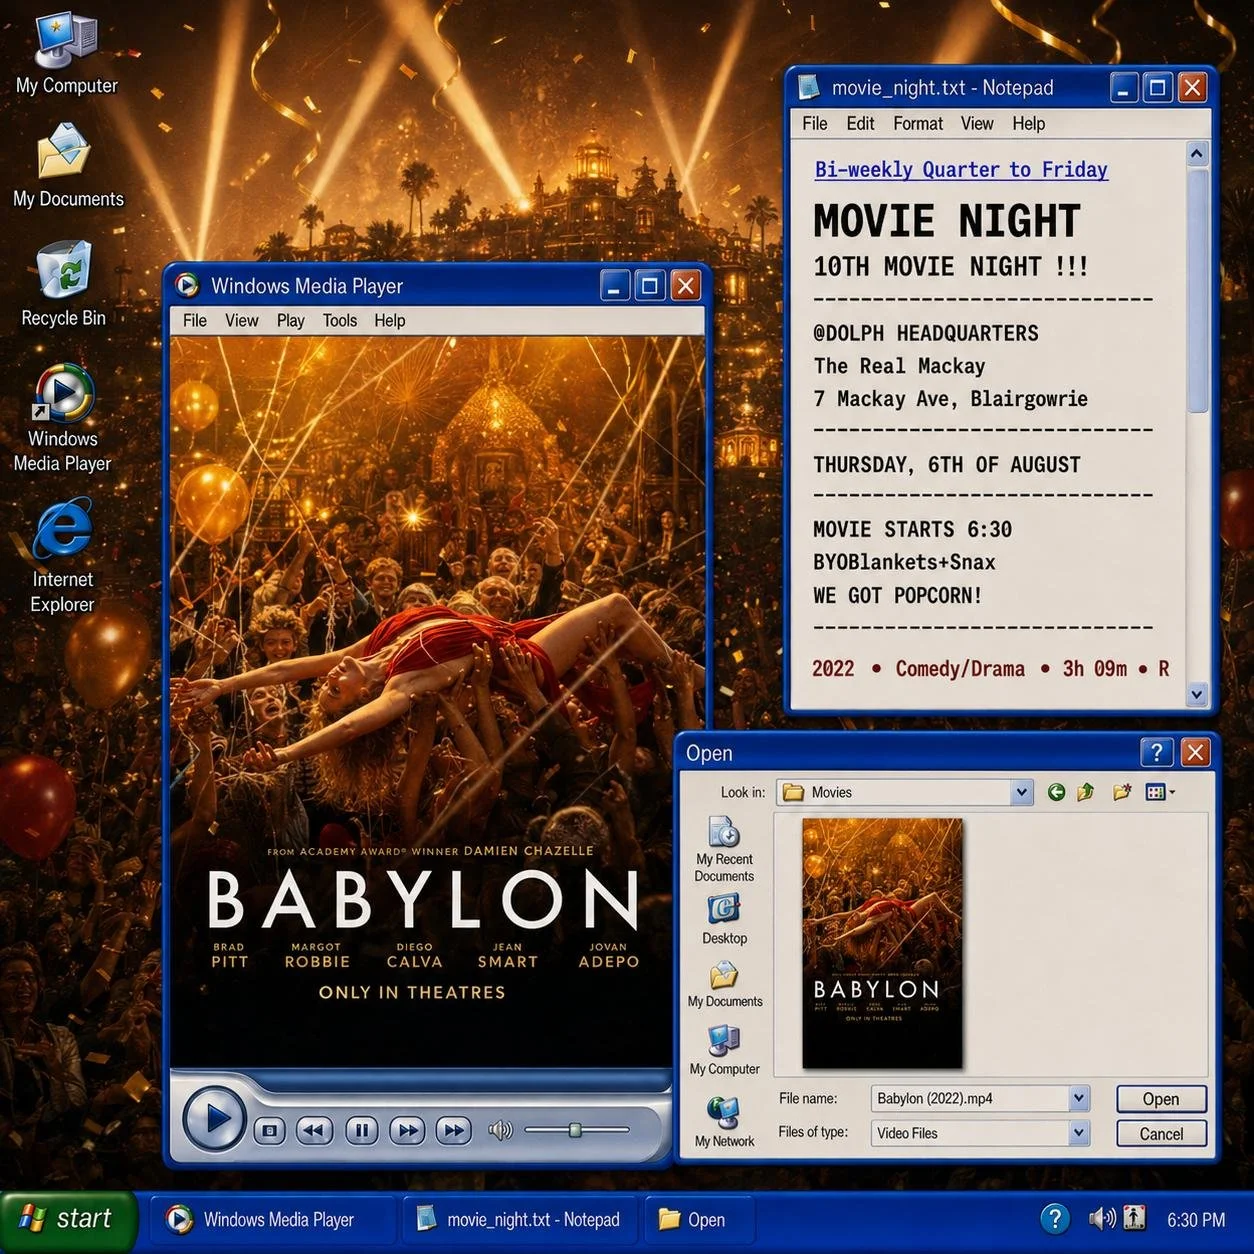Click 7 Mackay Ave, Blairgowrie line
This screenshot has width=1254, height=1254.
[x=950, y=399]
